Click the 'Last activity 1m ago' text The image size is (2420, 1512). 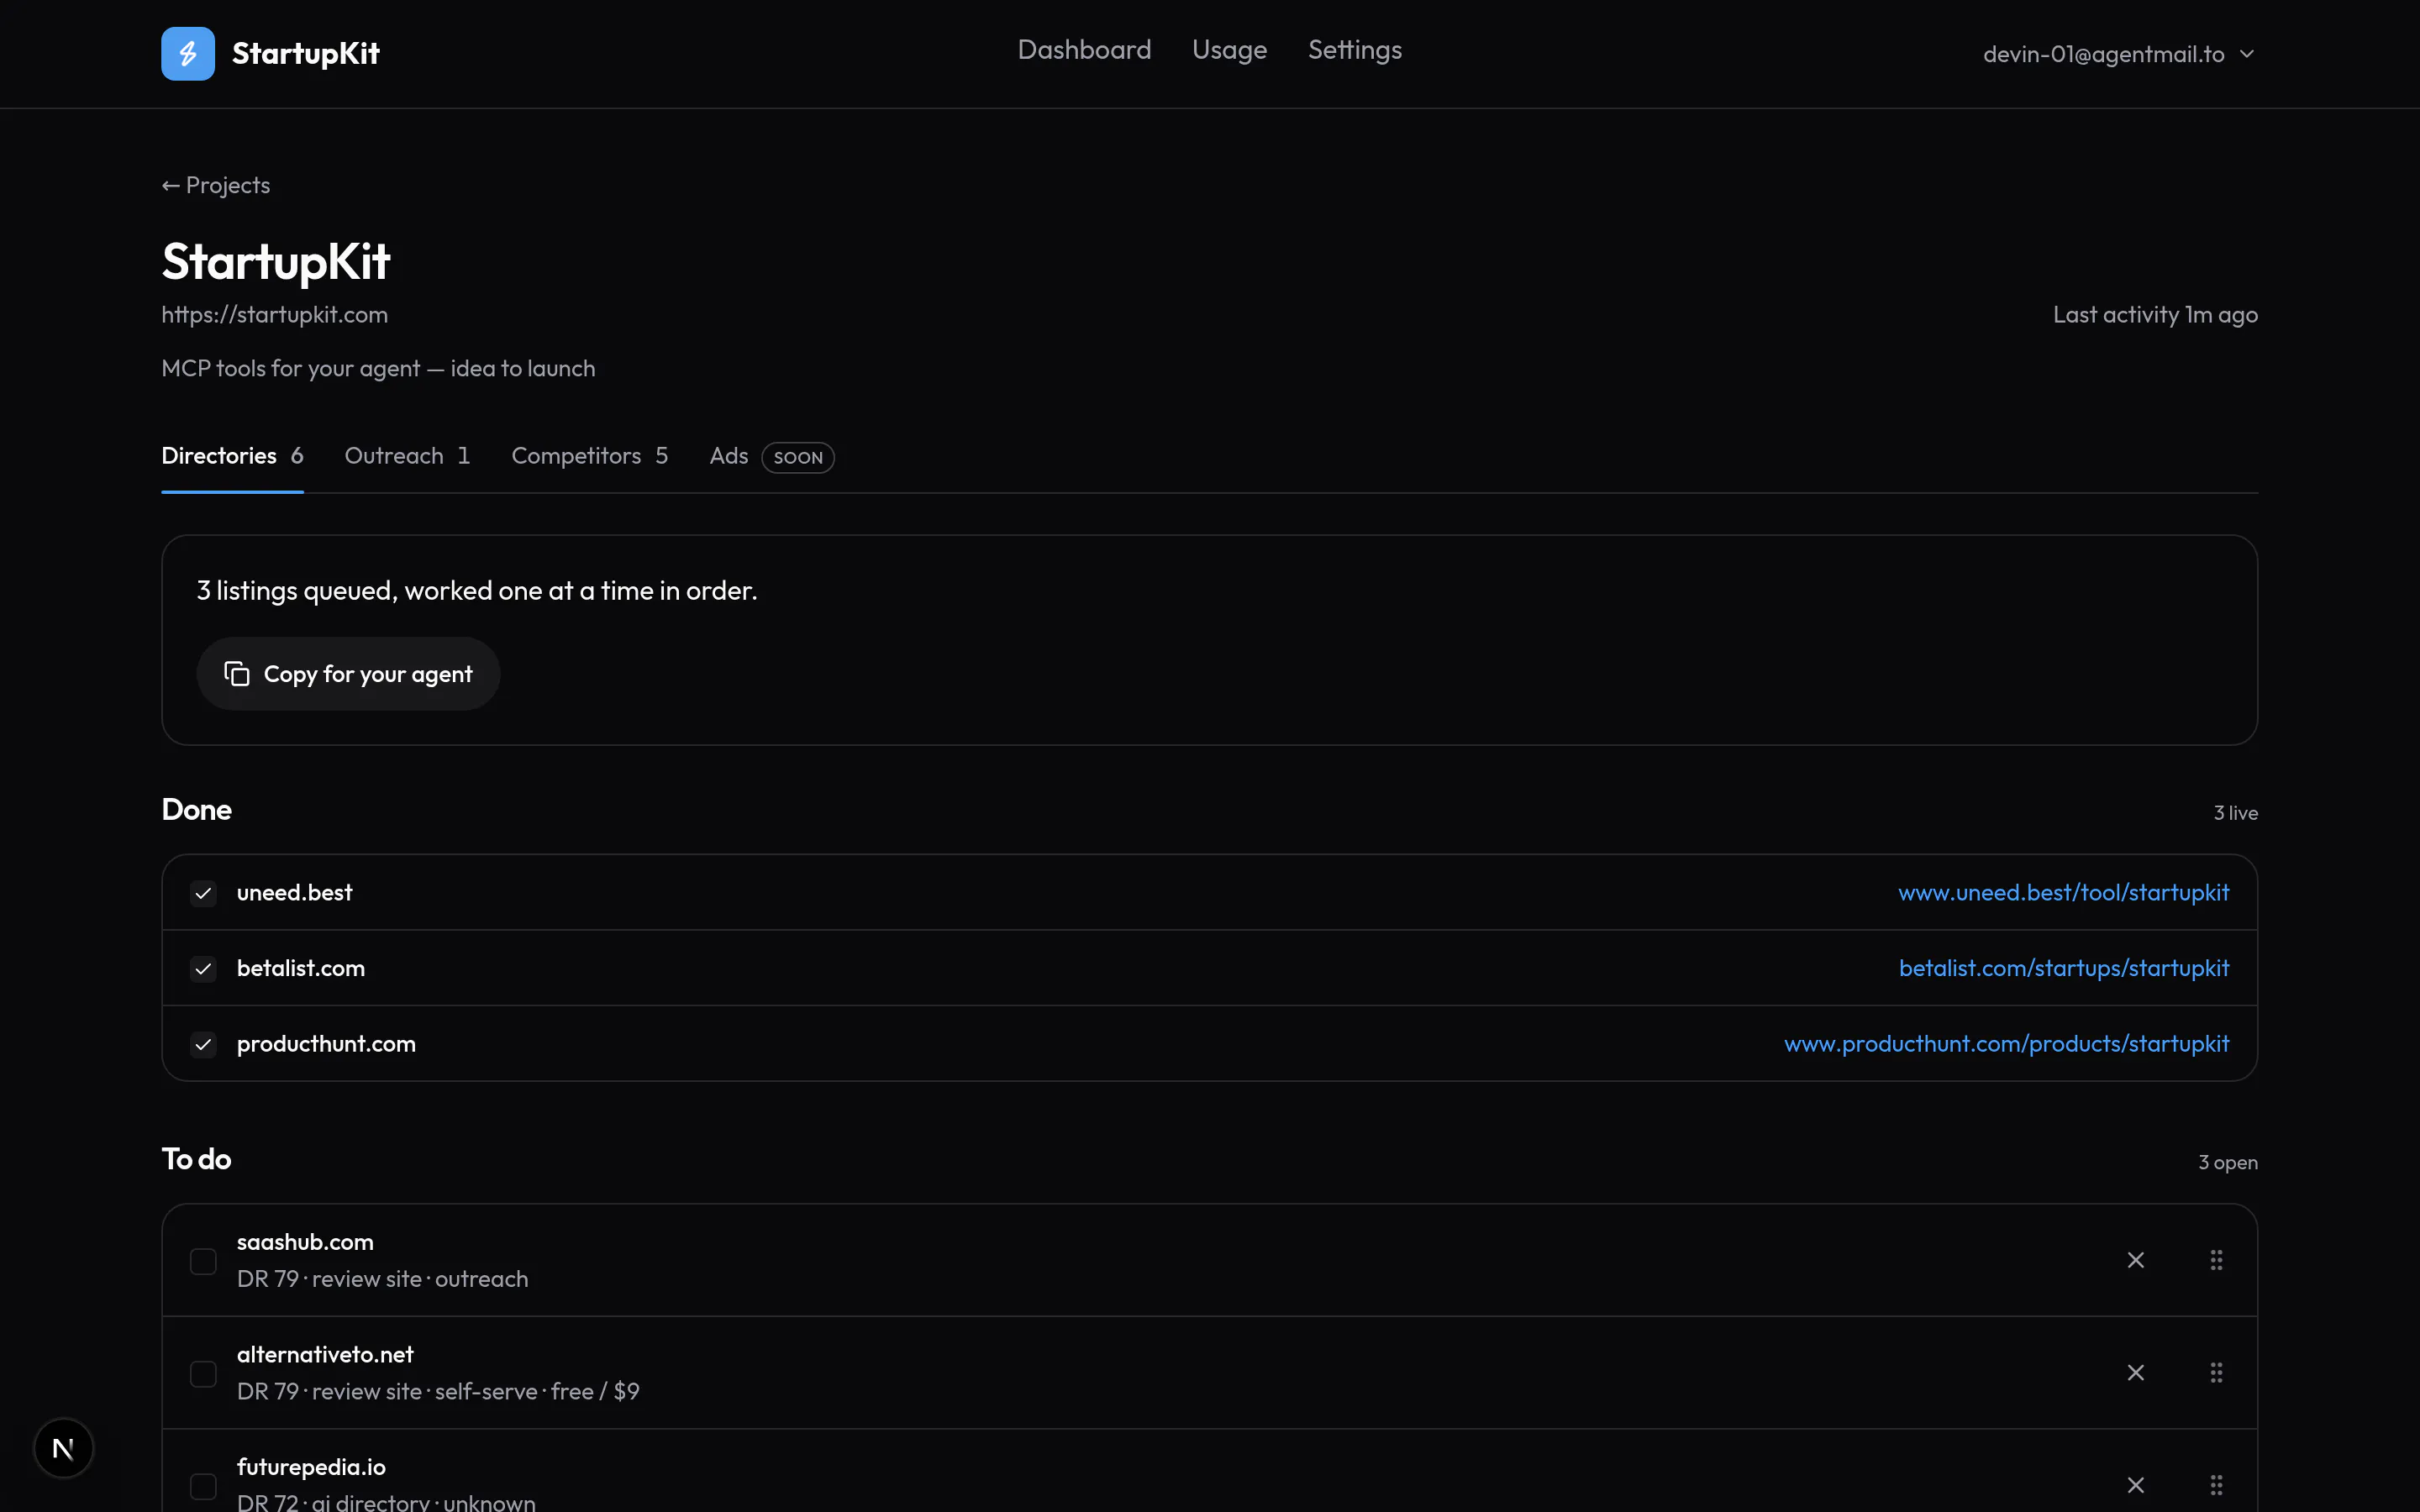coord(2155,314)
